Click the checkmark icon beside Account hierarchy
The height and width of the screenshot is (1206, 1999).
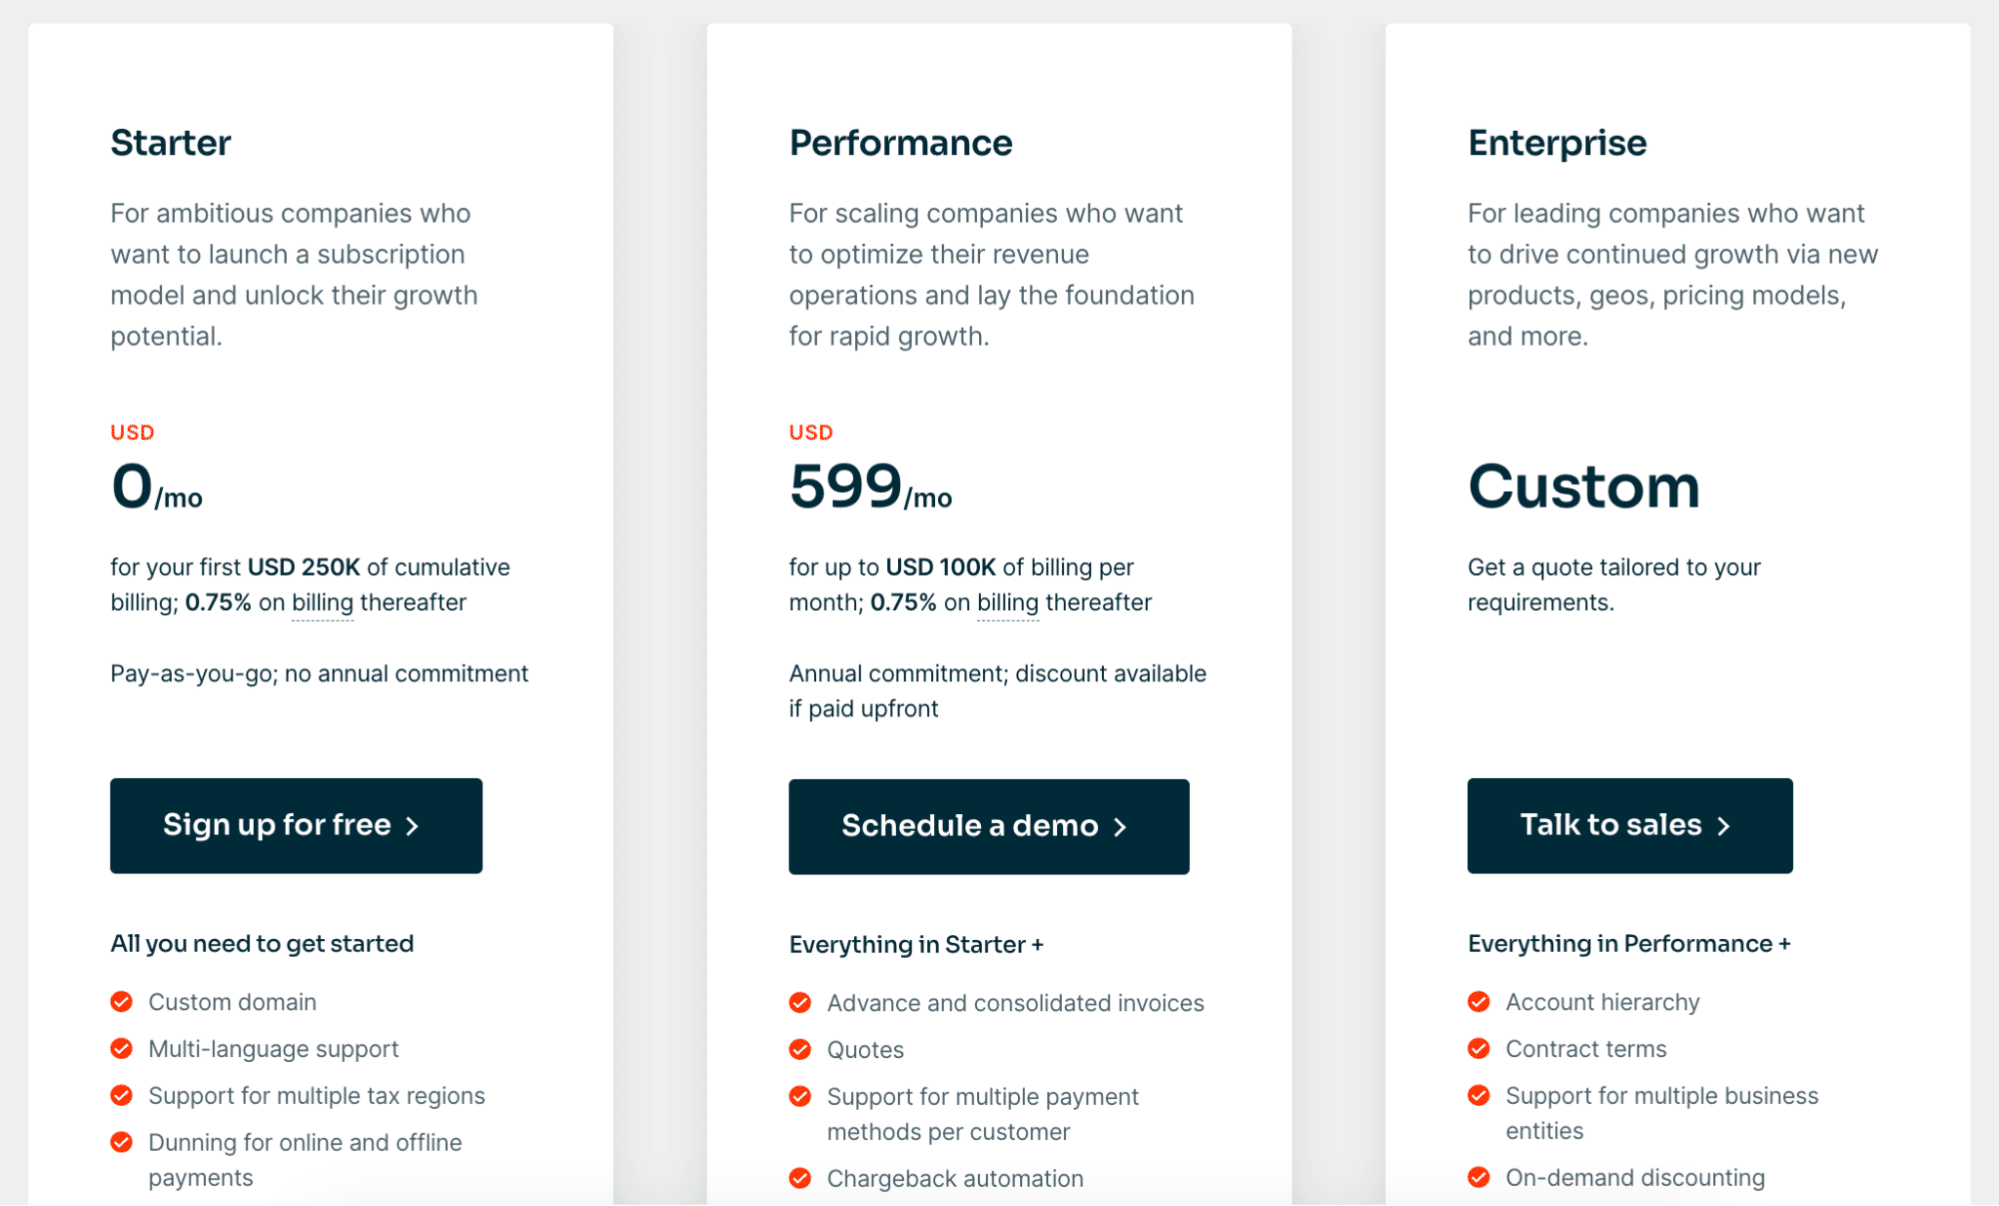tap(1479, 1002)
